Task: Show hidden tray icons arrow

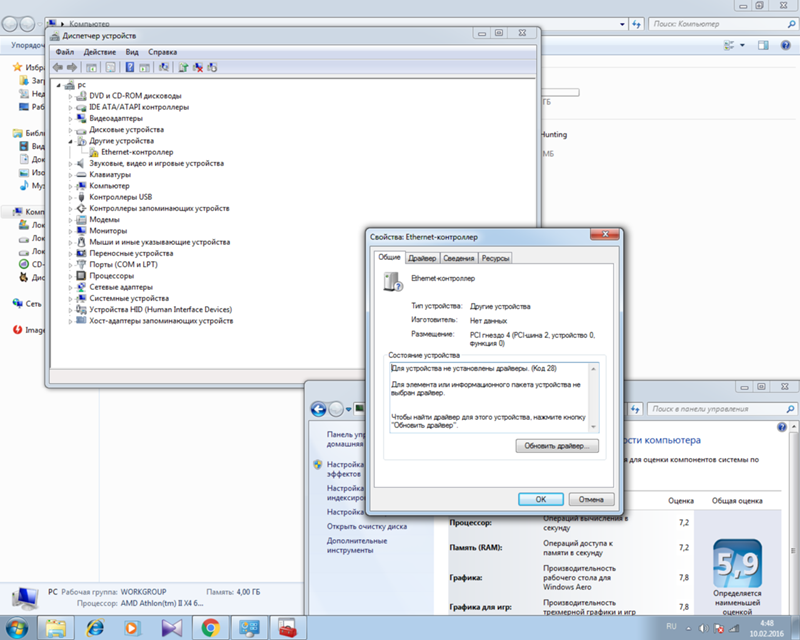Action: 688,628
